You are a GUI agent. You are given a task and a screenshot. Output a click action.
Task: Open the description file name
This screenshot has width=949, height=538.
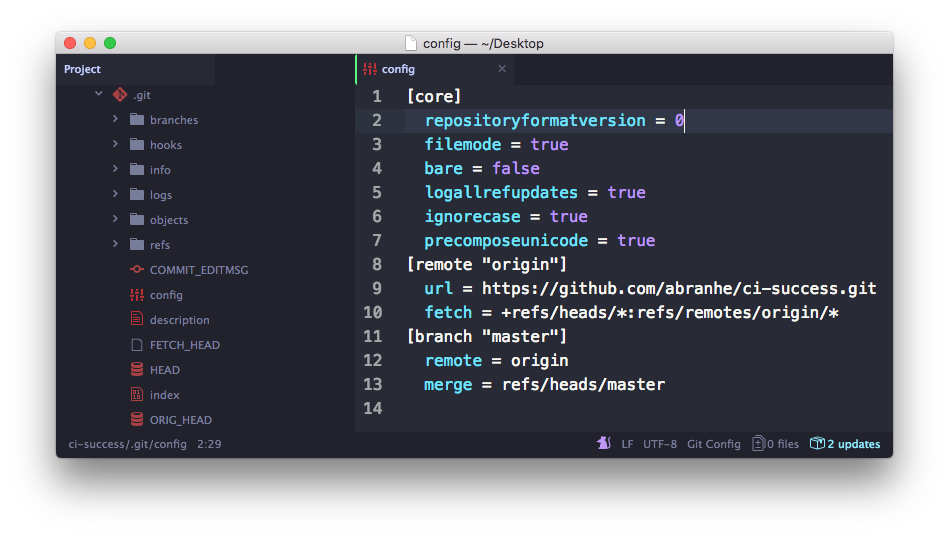pos(180,320)
